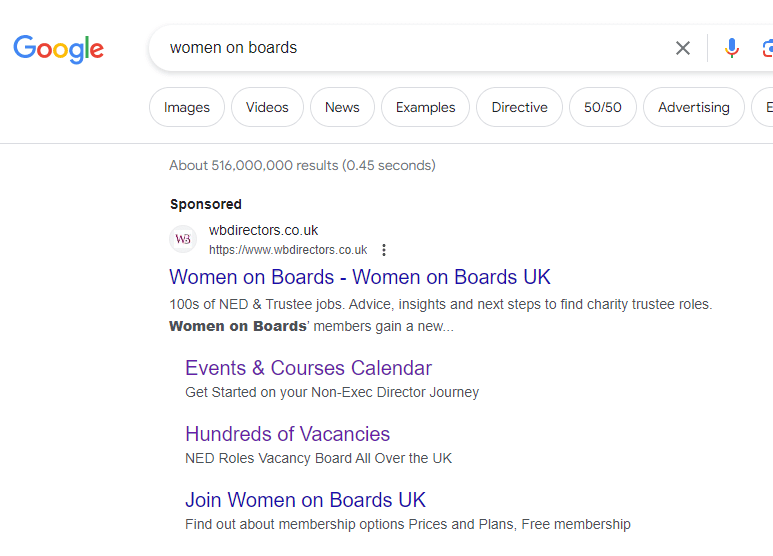Select the Images filter chip

(187, 107)
